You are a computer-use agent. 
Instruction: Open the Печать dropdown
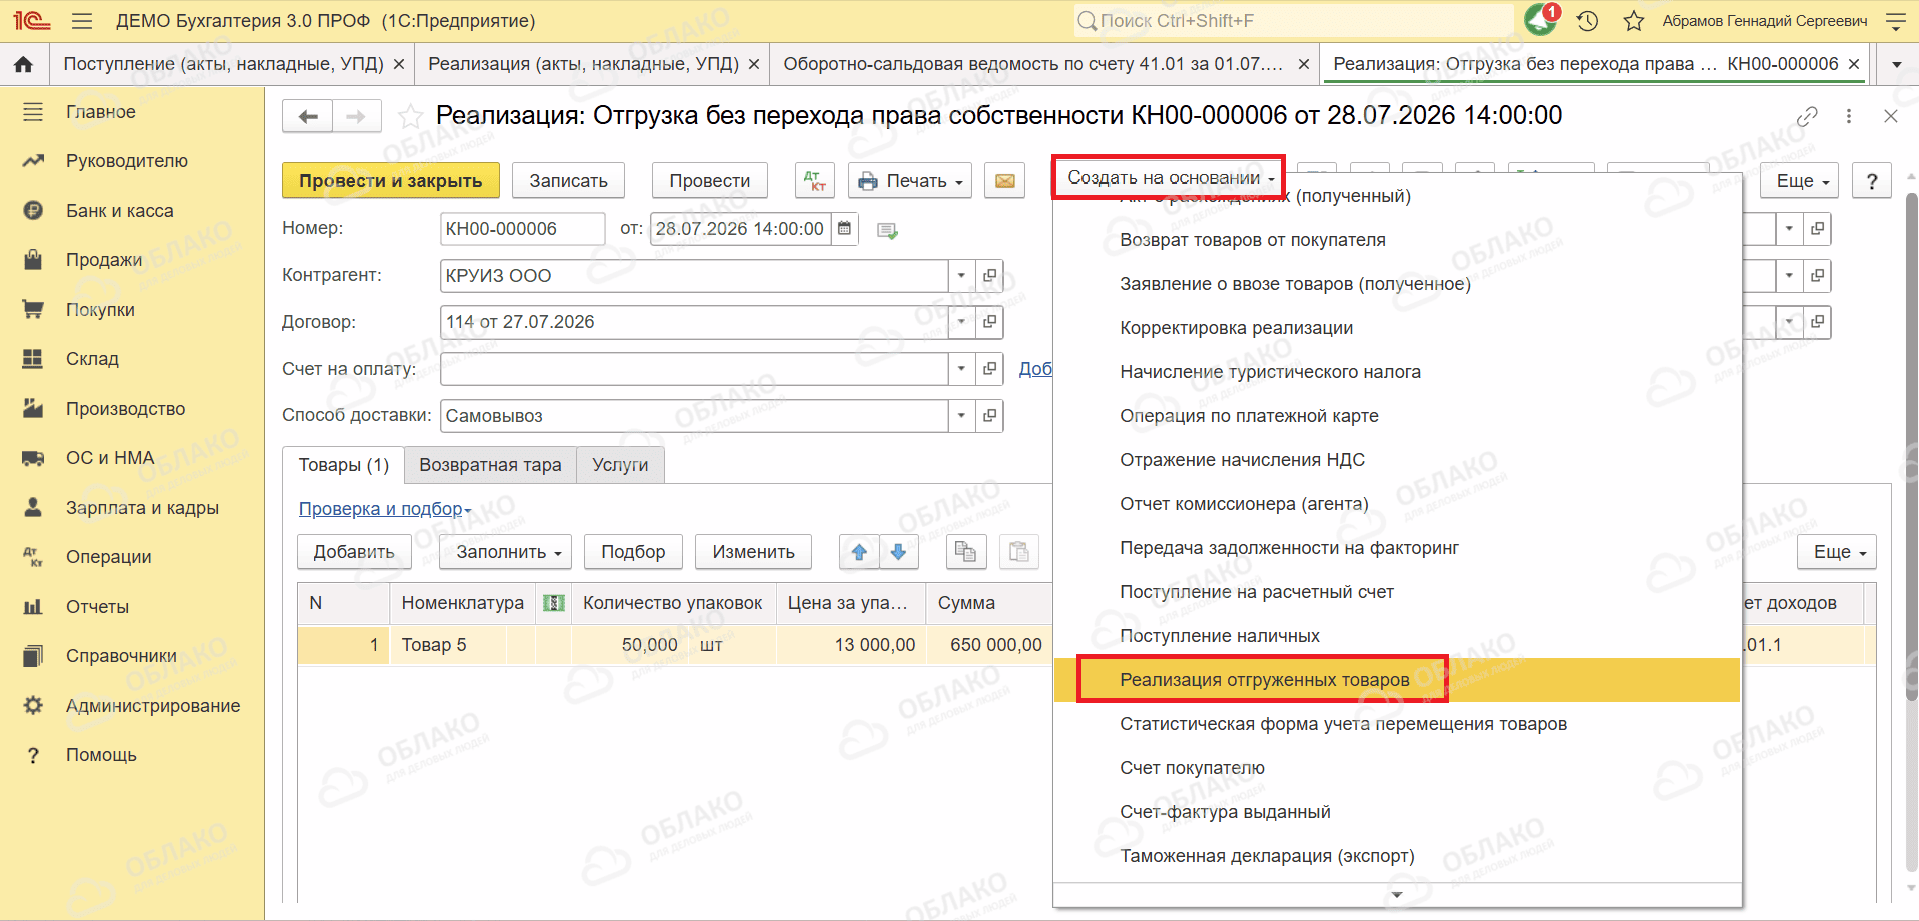point(910,181)
